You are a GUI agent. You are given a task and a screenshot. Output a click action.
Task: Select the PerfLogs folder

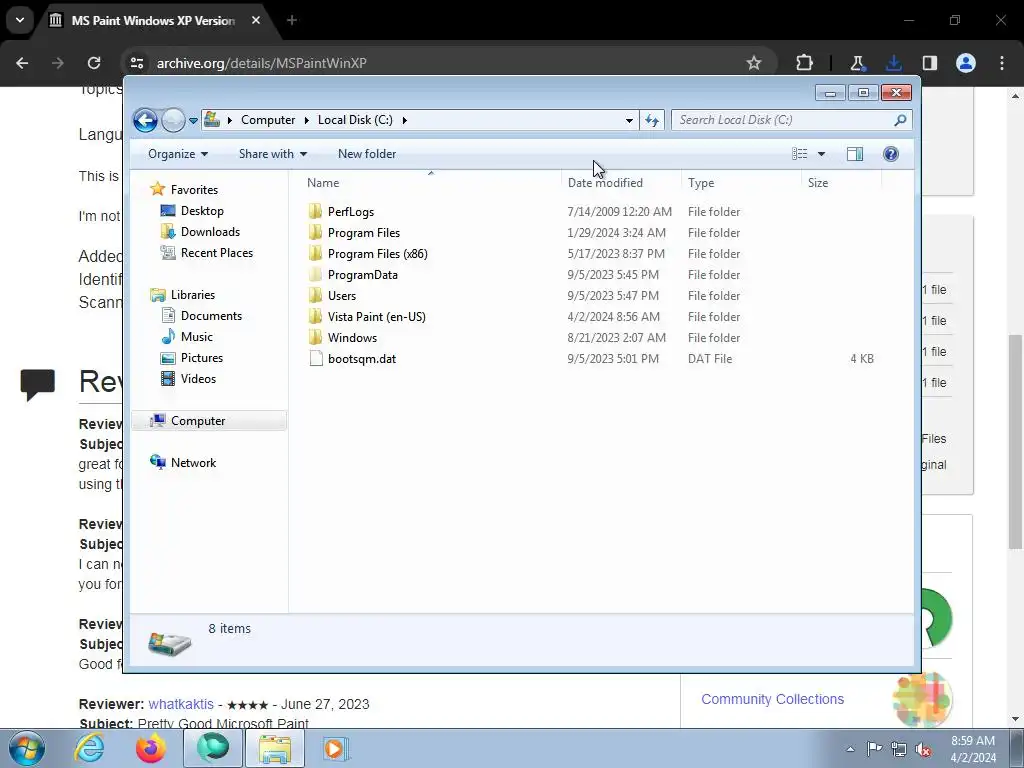[351, 212]
